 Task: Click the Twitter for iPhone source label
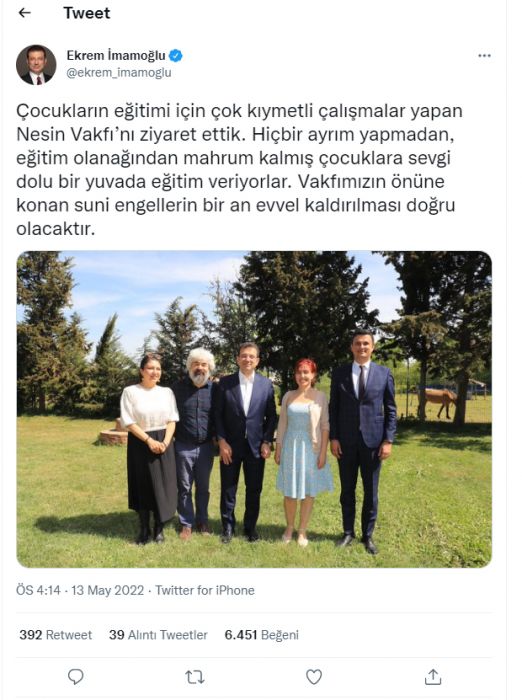(205, 590)
